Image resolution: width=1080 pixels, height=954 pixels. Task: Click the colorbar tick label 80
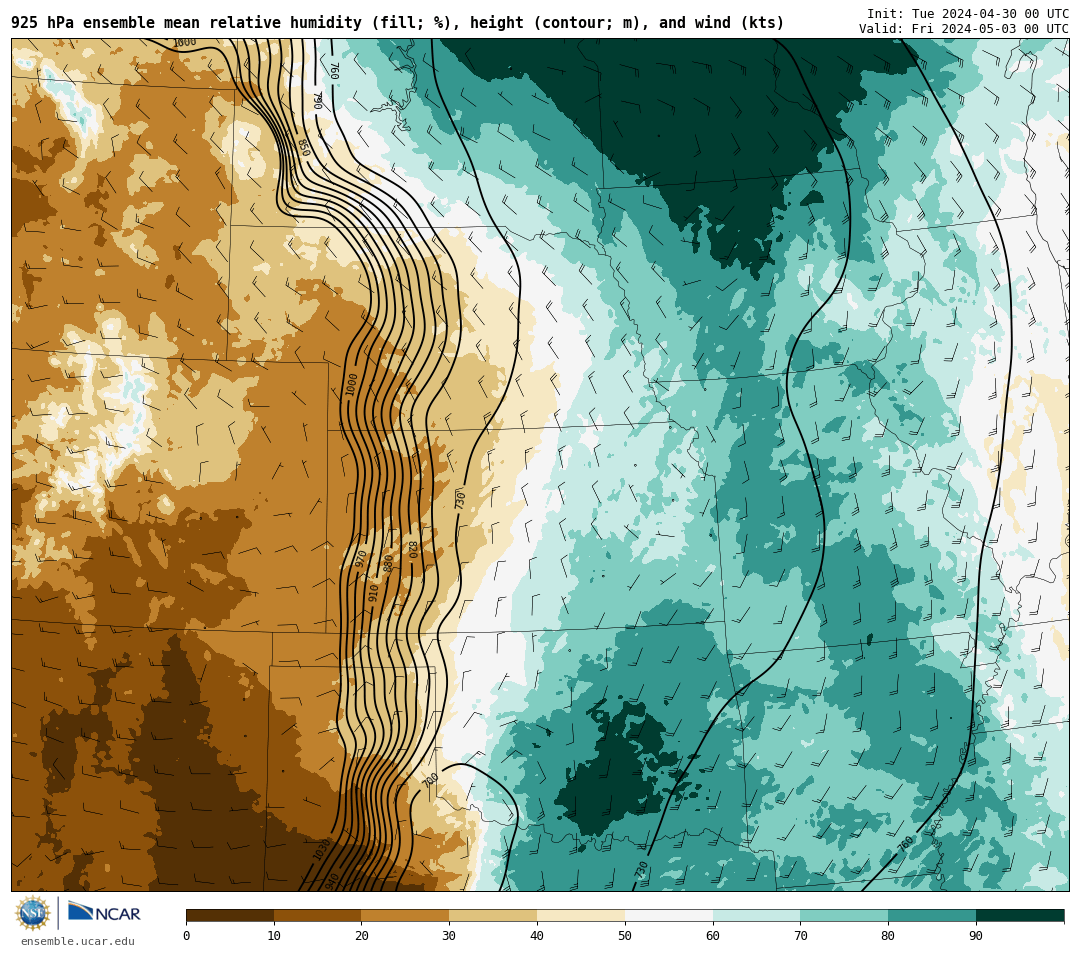tap(888, 935)
